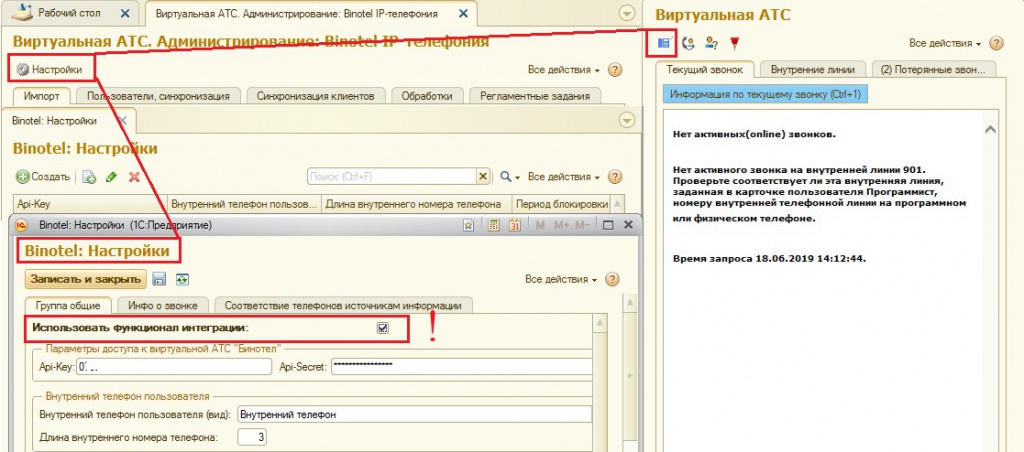This screenshot has height=452, width=1024.
Task: Open Все действия menu in the settings list toolbar
Action: point(564,177)
